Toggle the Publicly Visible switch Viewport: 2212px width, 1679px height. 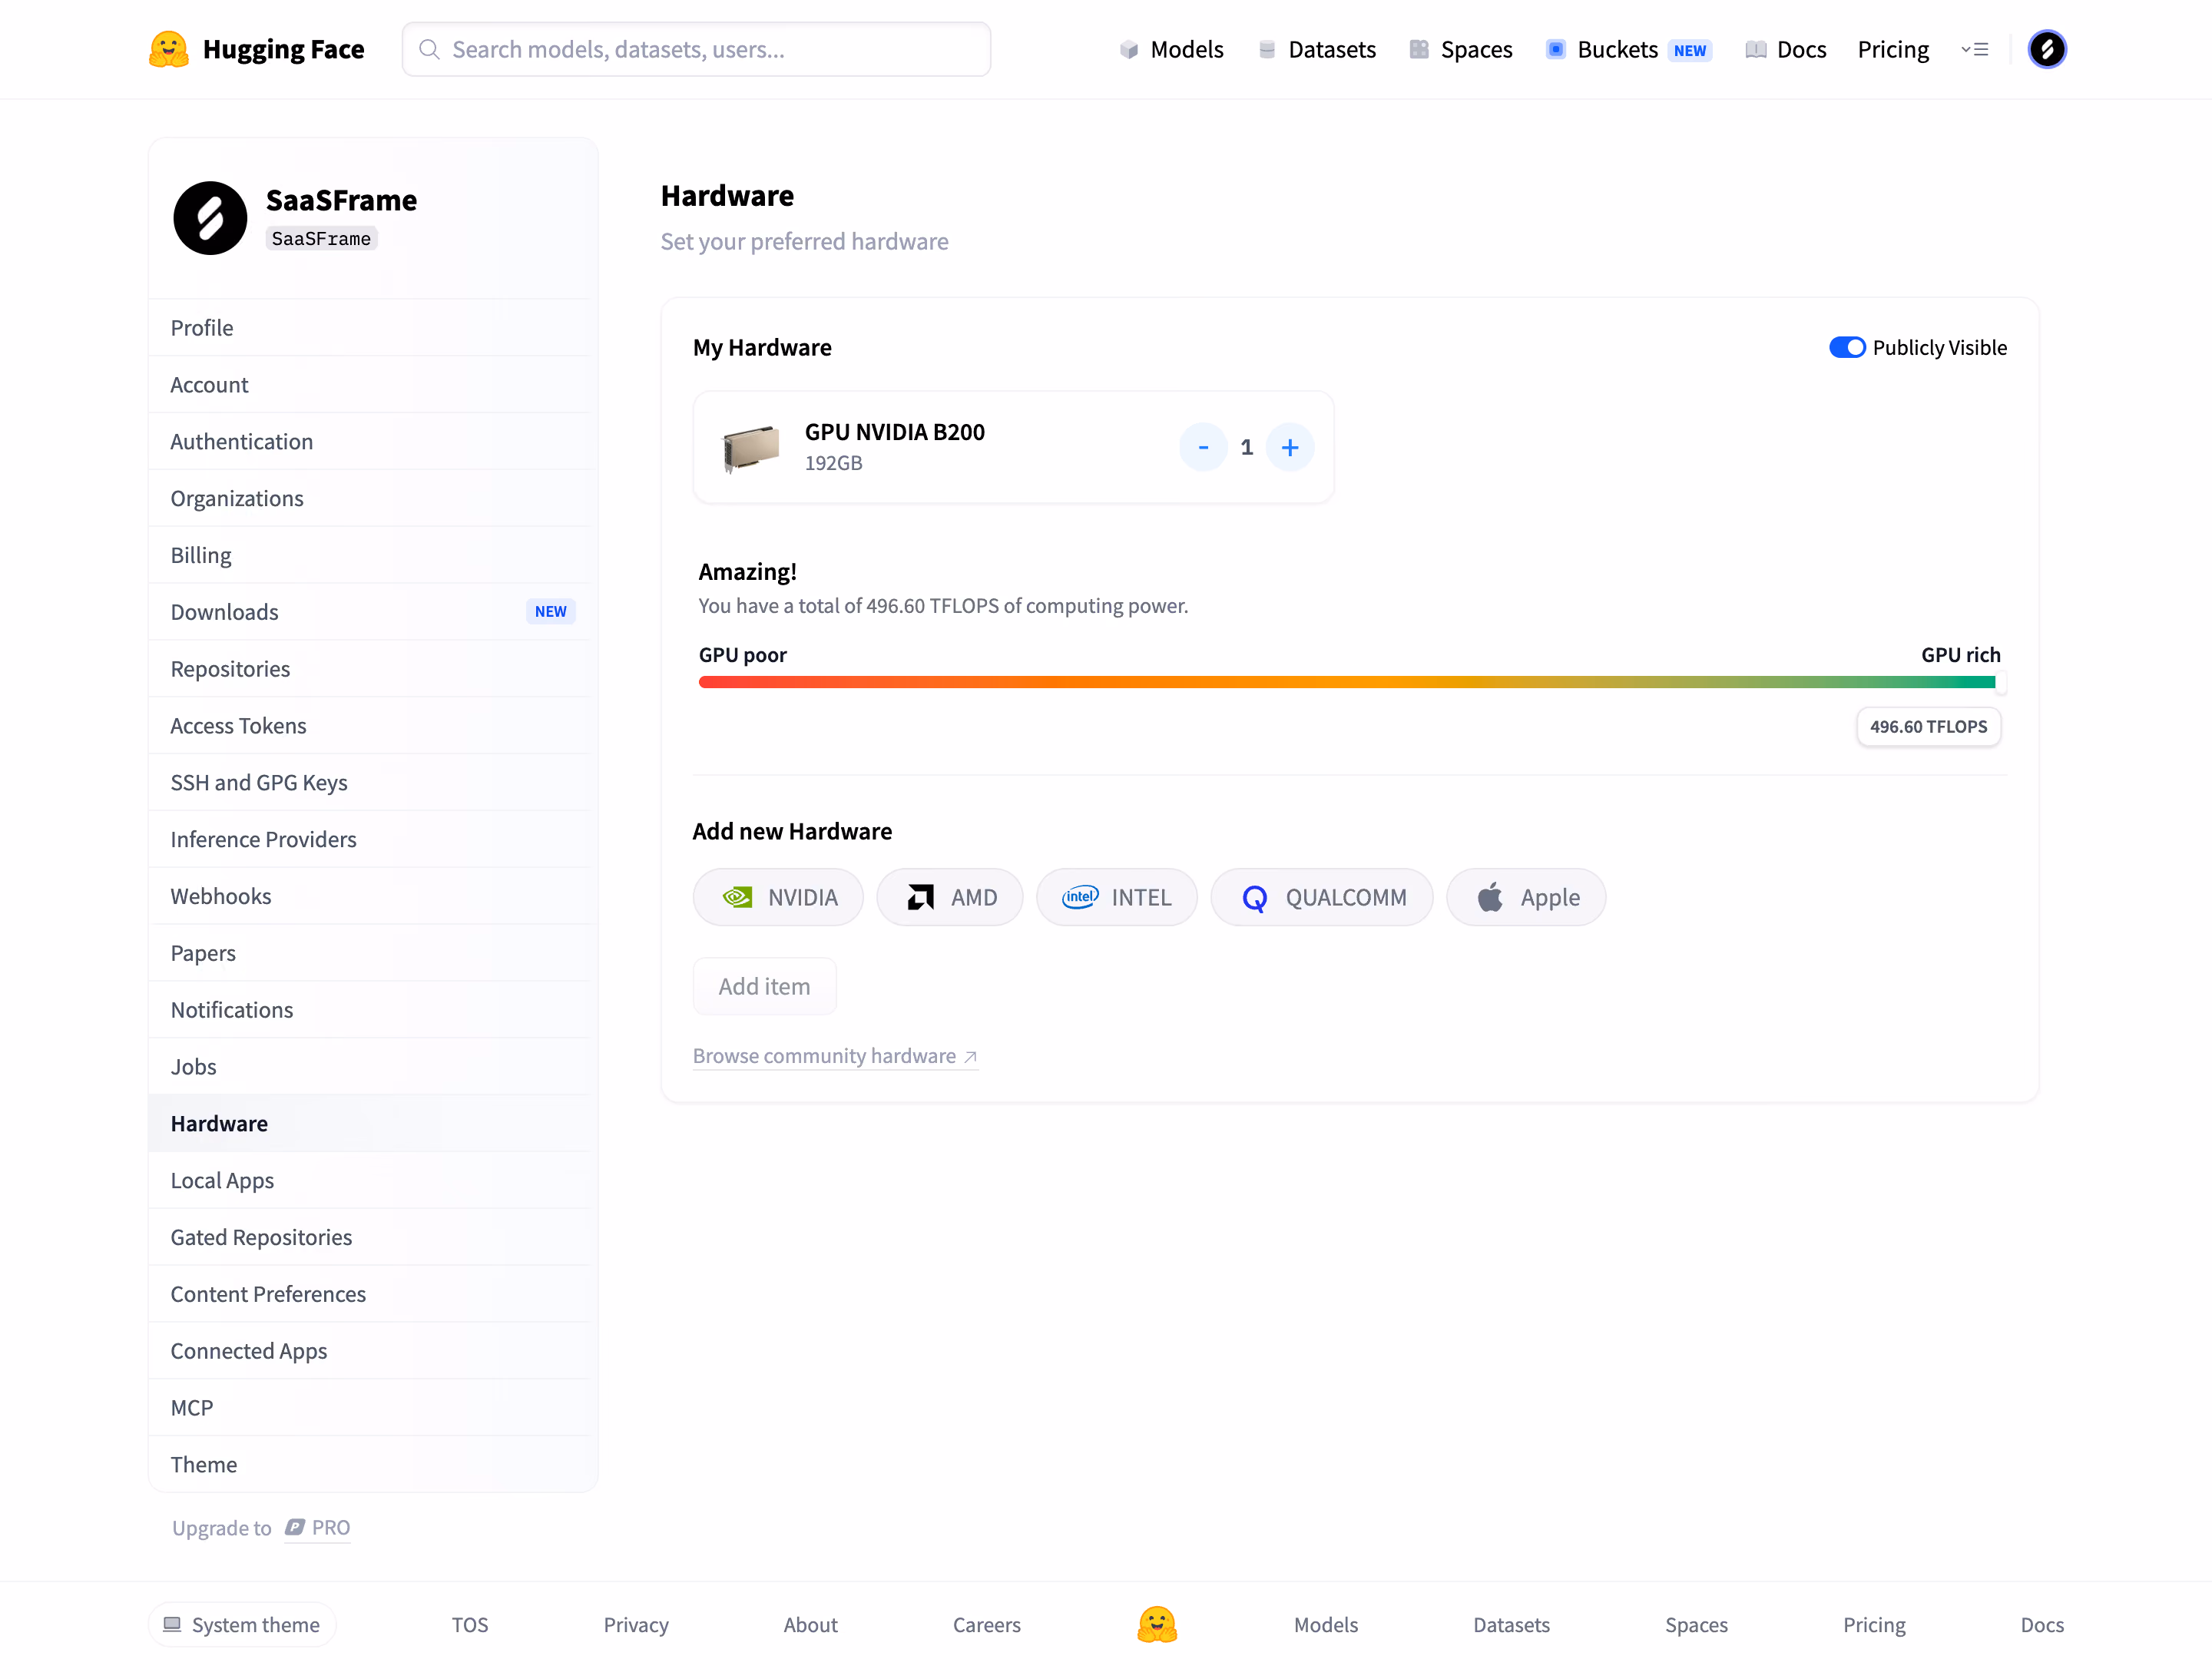click(1847, 347)
